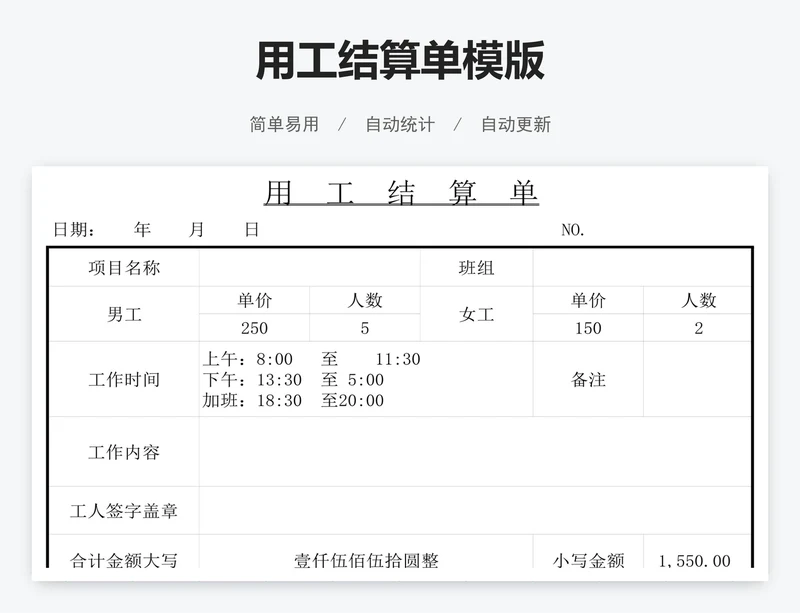800x613 pixels.
Task: Click the 下午: 13:30 time entry
Action: pyautogui.click(x=252, y=380)
